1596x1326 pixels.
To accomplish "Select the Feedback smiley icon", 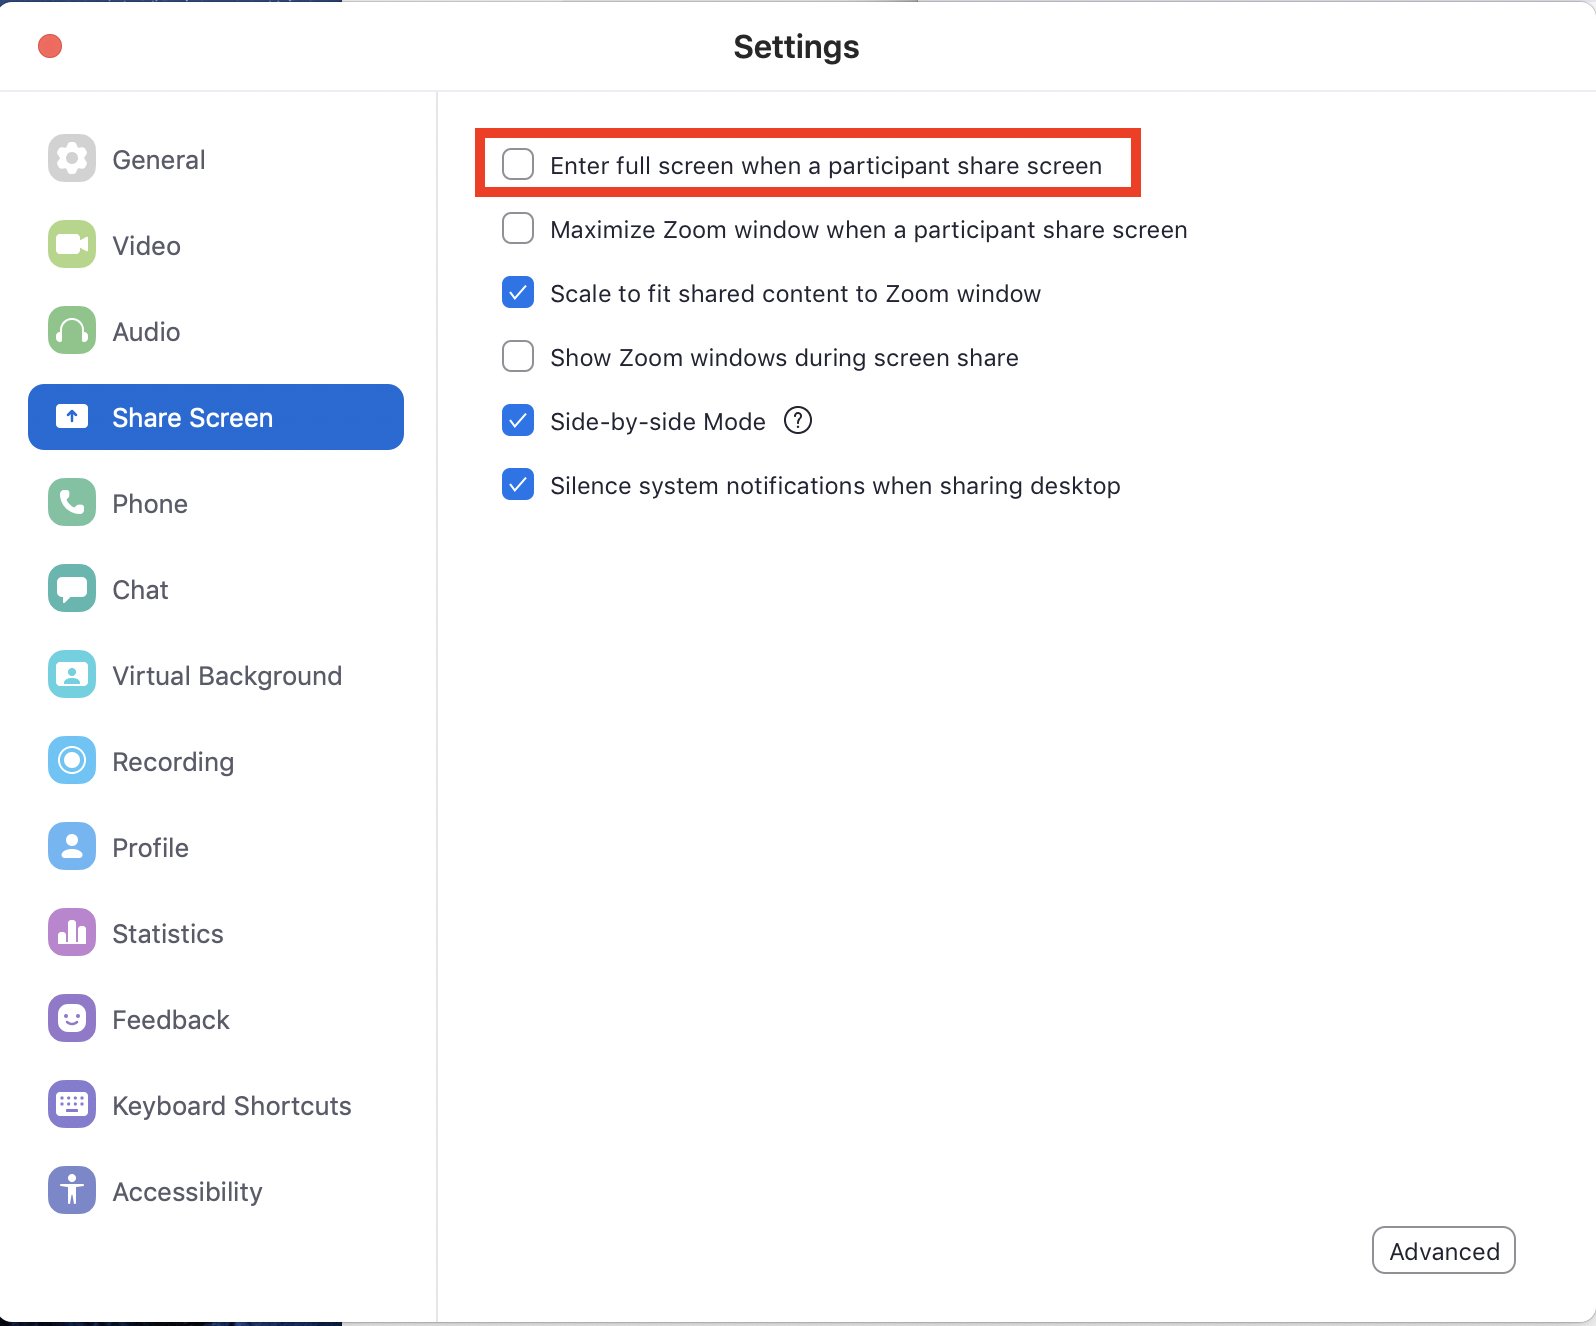I will [x=72, y=1018].
